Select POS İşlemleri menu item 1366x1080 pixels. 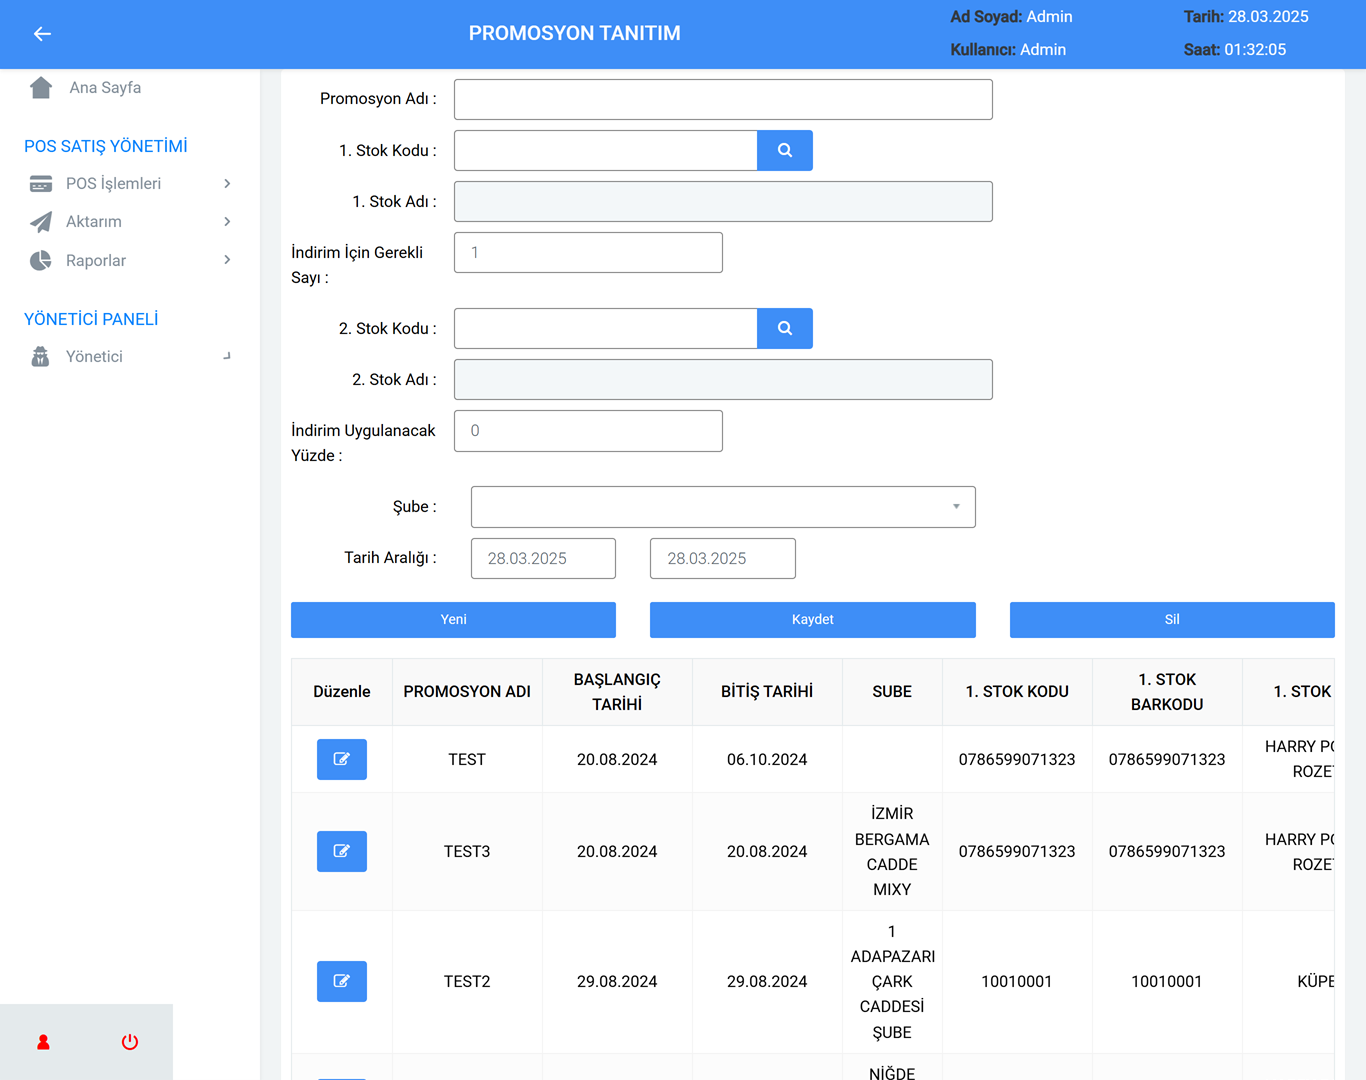tap(113, 184)
